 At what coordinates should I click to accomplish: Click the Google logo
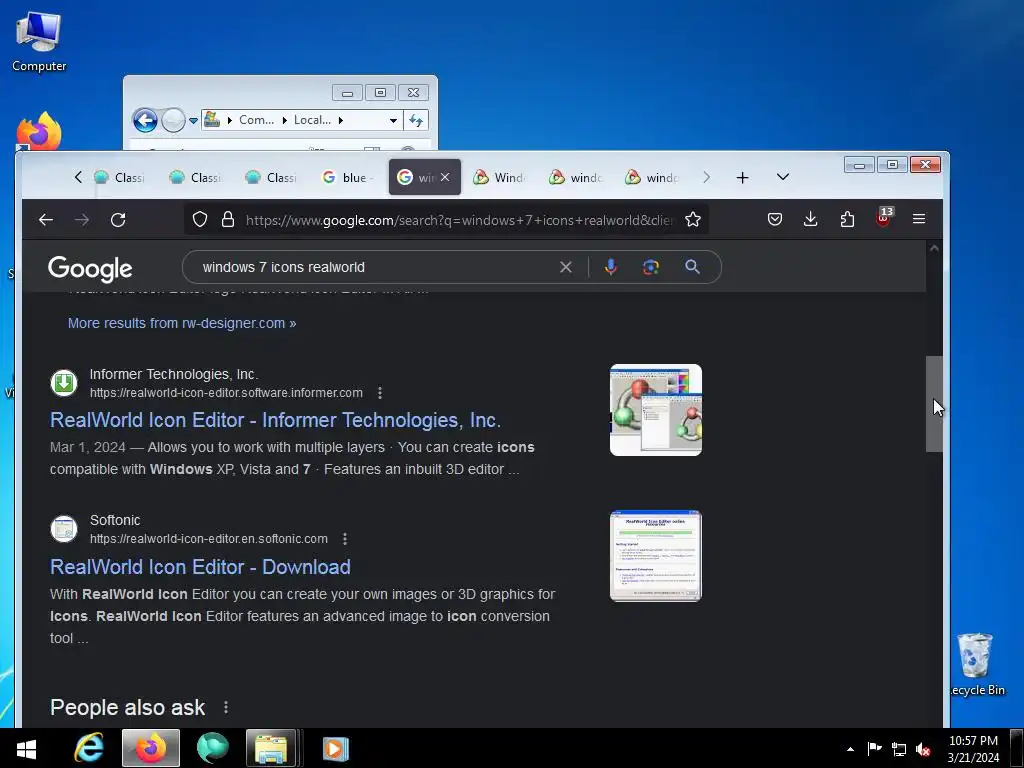(x=90, y=268)
